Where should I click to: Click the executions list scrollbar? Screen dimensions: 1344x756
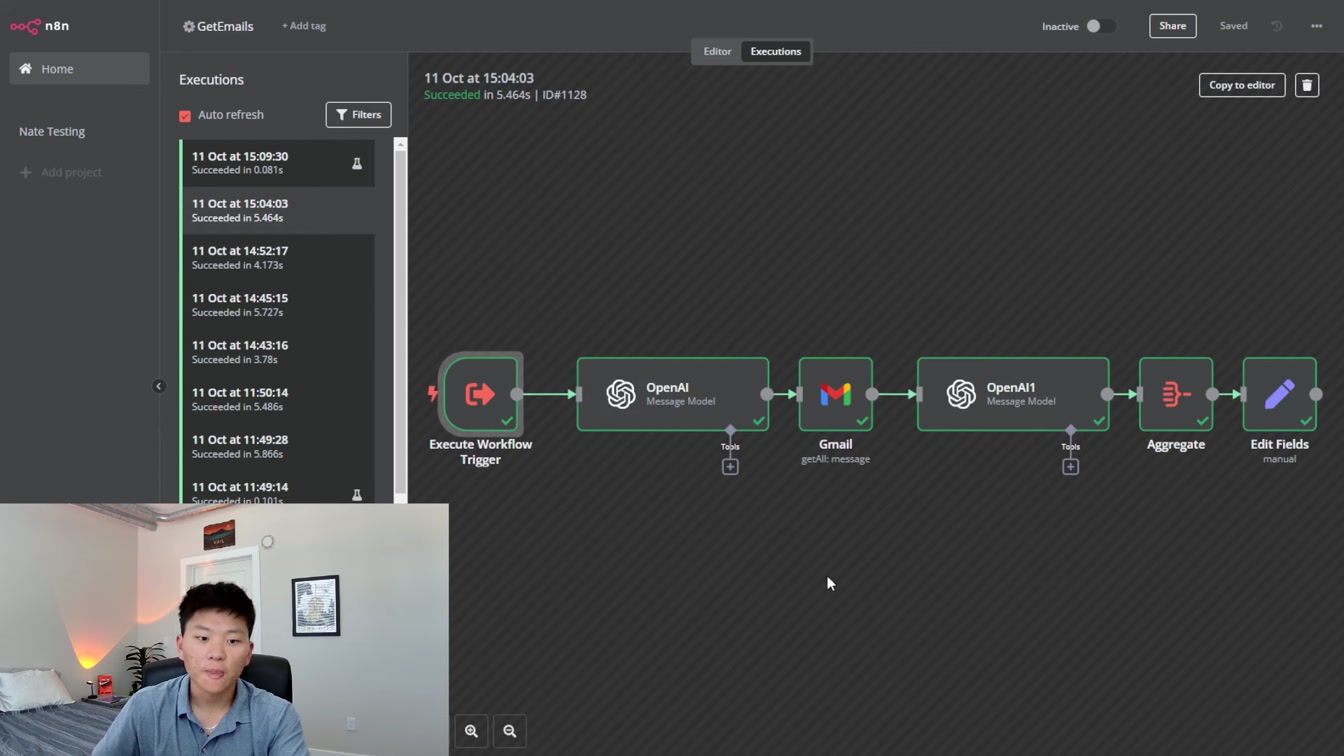pos(400,320)
